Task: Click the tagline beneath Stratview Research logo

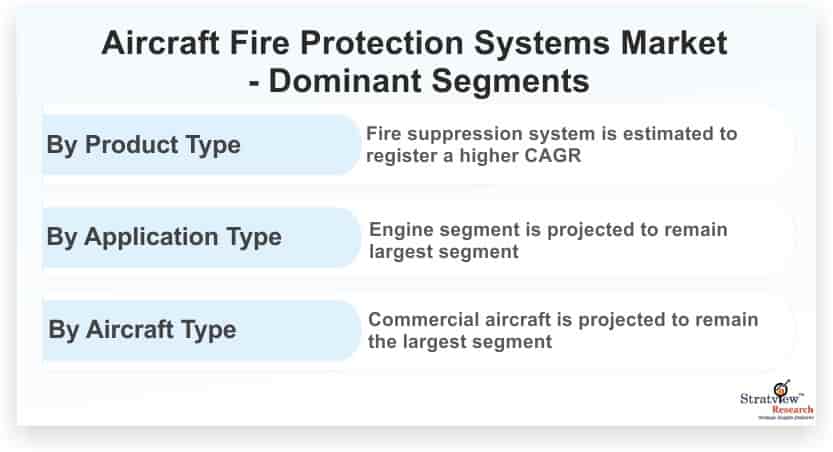Action: 786,418
